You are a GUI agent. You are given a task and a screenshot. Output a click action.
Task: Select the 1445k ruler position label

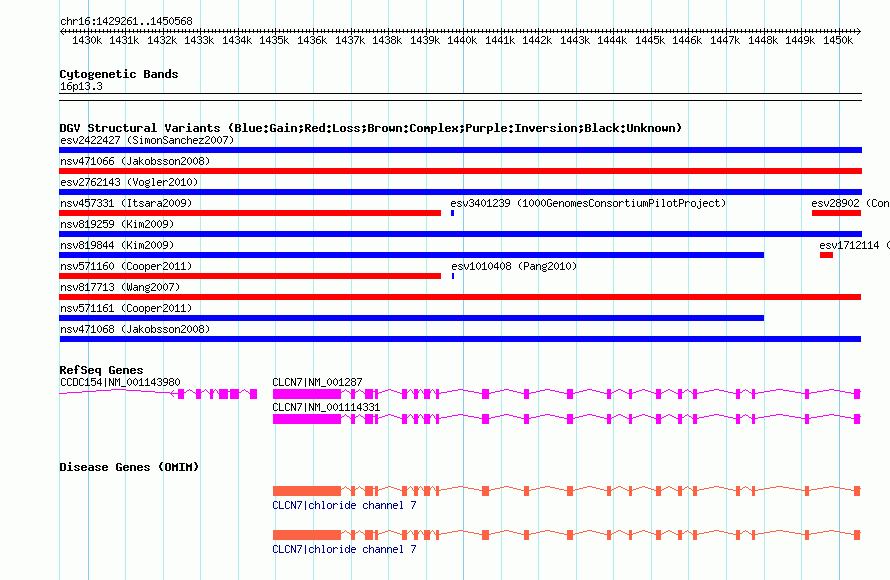[x=650, y=40]
